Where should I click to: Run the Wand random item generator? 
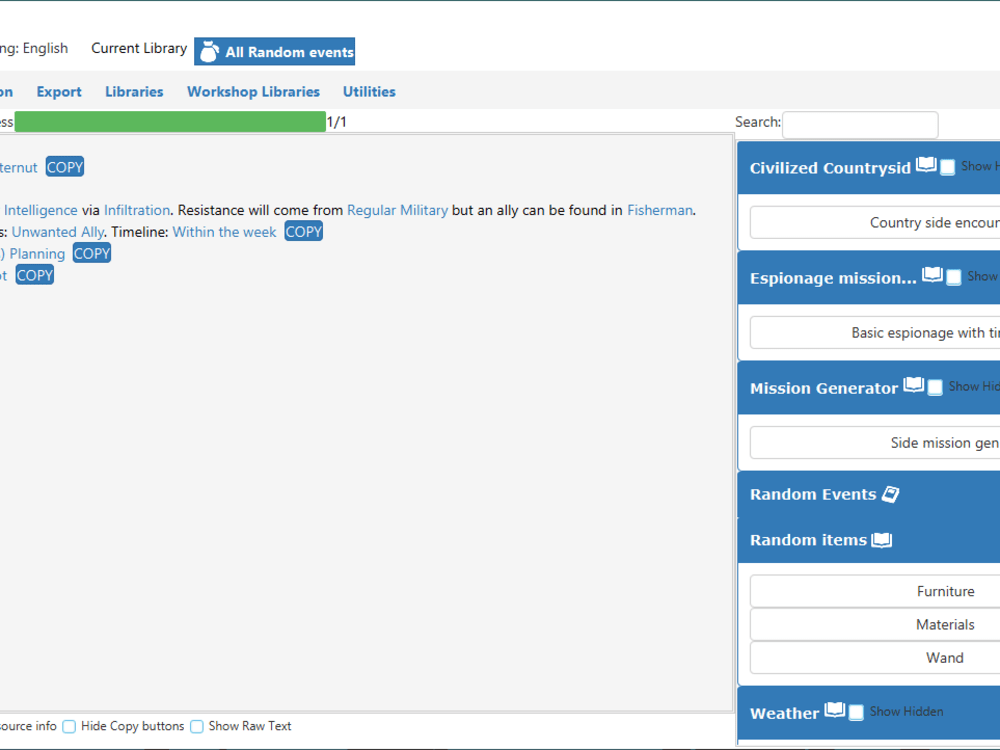944,657
